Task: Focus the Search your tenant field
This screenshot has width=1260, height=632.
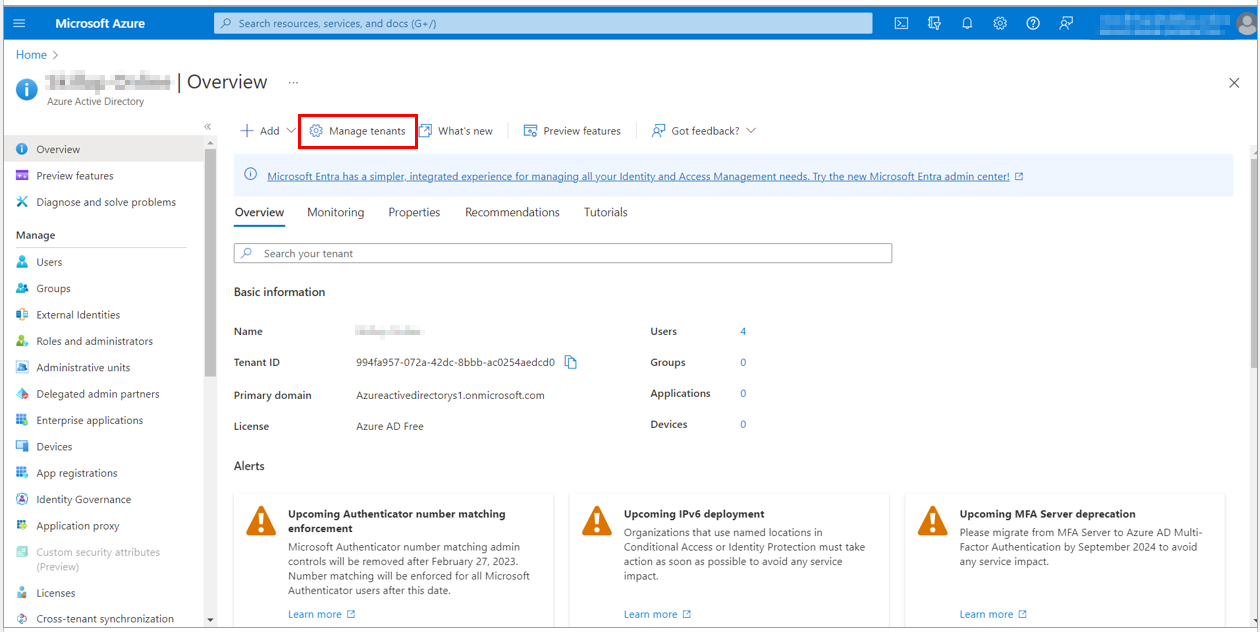Action: coord(563,254)
